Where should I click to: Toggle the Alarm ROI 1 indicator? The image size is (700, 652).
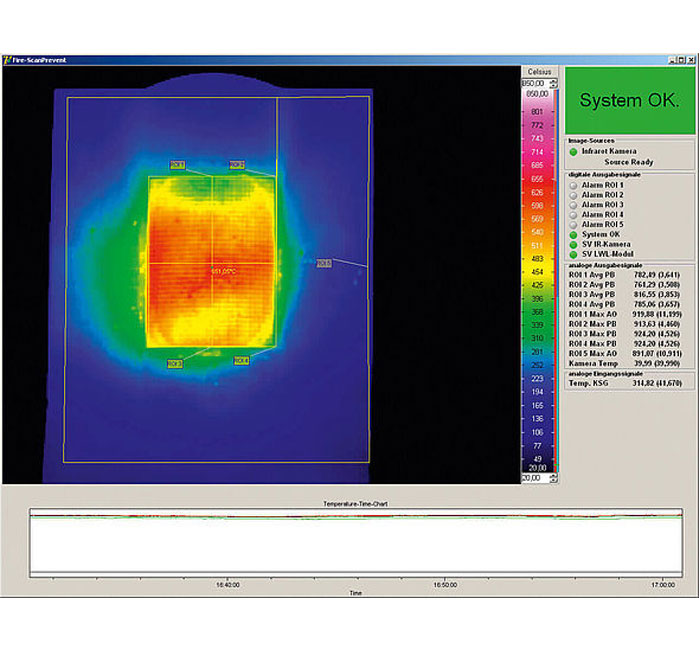pyautogui.click(x=572, y=185)
